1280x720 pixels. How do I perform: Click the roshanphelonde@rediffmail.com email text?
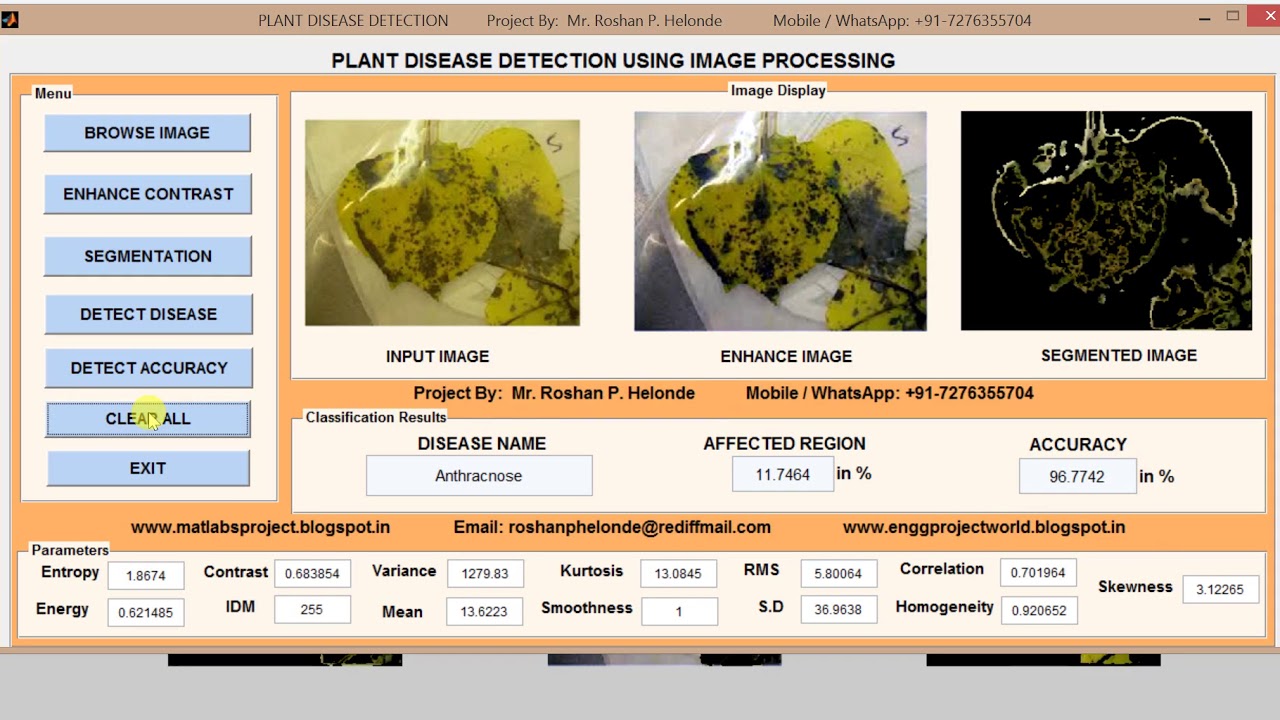click(x=639, y=527)
